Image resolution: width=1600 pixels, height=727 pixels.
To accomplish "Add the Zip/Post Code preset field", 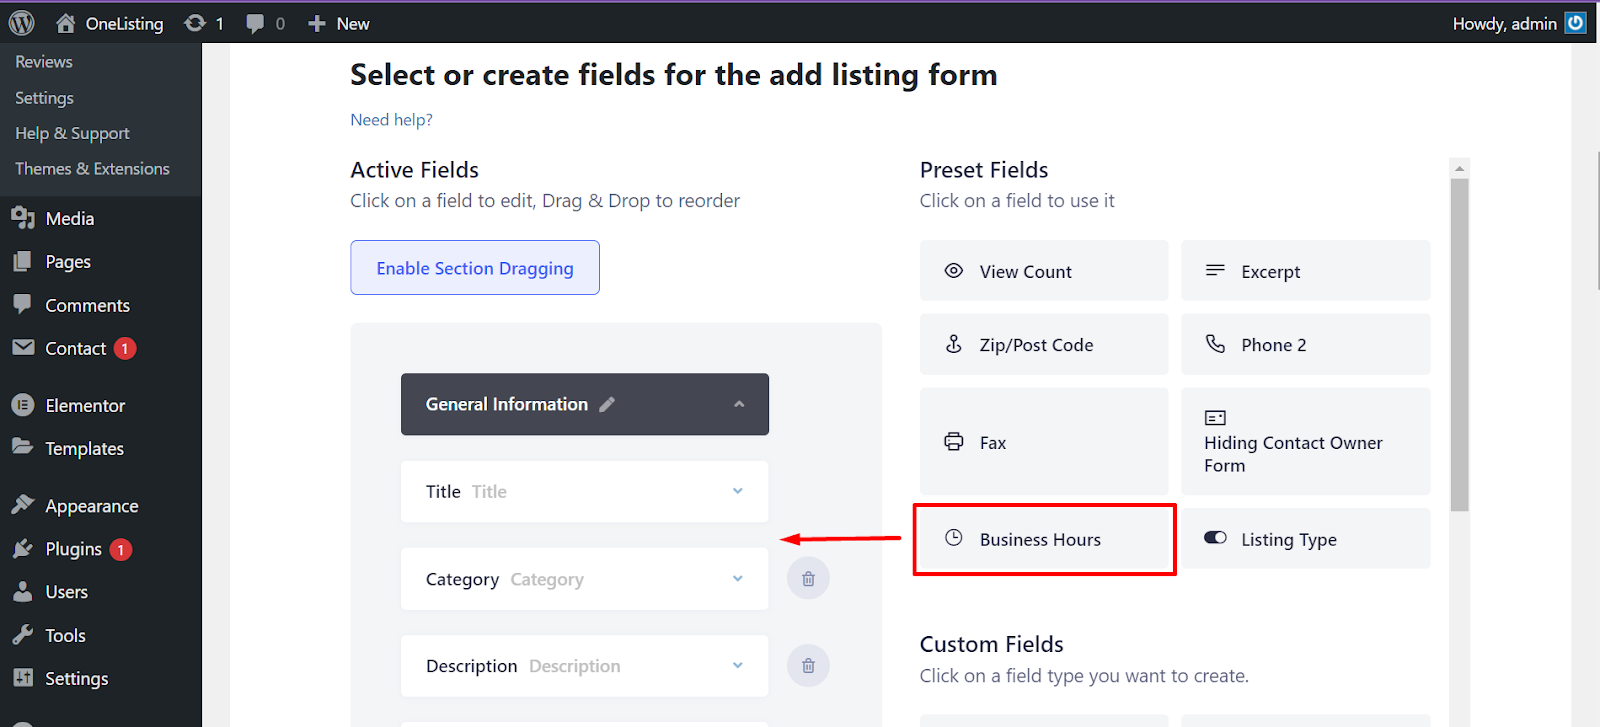I will 1044,345.
